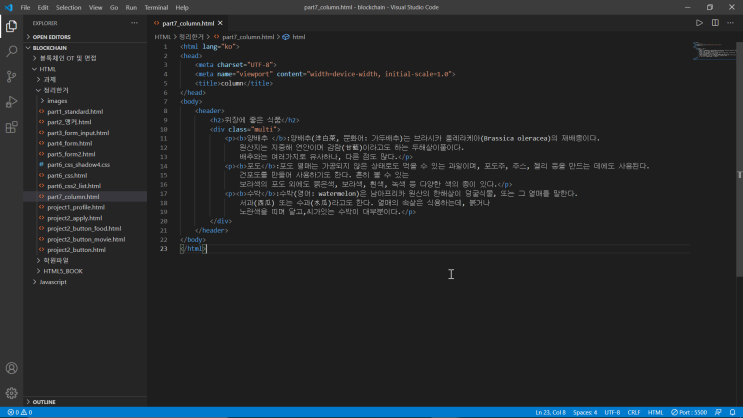Change the UTF-8 encoding setting
Image resolution: width=743 pixels, height=418 pixels.
click(x=612, y=412)
